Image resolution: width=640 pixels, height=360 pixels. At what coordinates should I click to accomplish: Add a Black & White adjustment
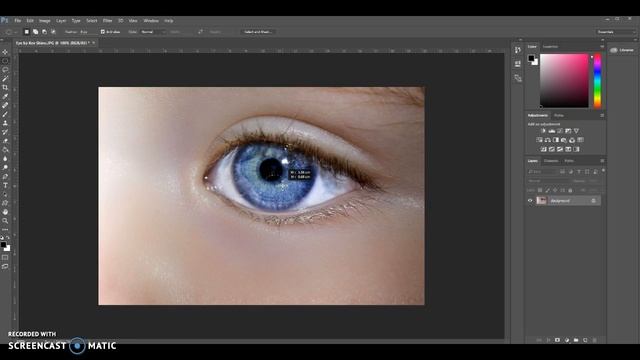556,140
